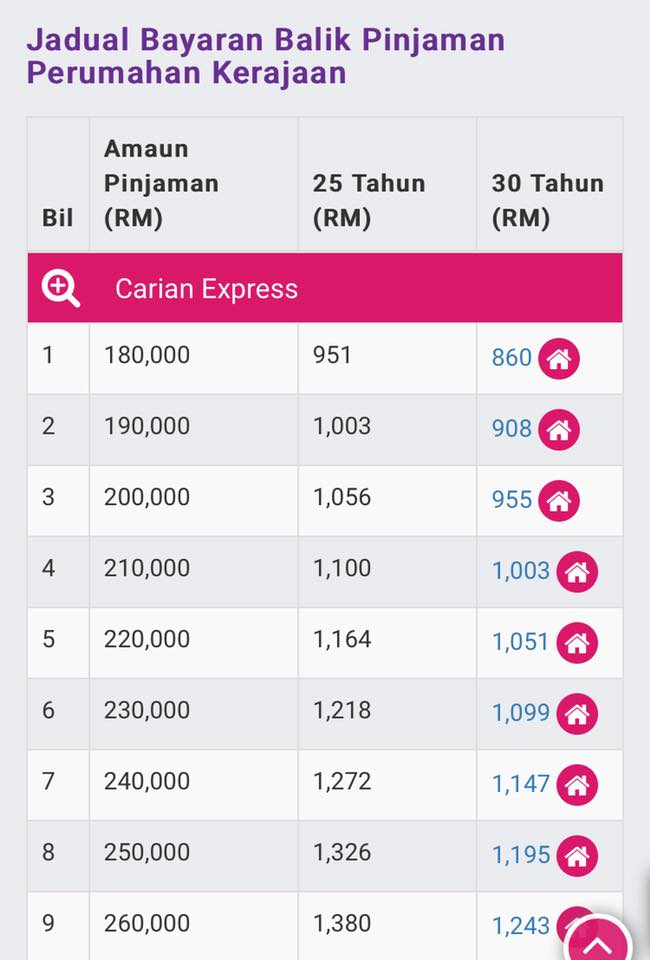Open the 1,195 repayment link
Image resolution: width=650 pixels, height=960 pixels.
pyautogui.click(x=521, y=855)
